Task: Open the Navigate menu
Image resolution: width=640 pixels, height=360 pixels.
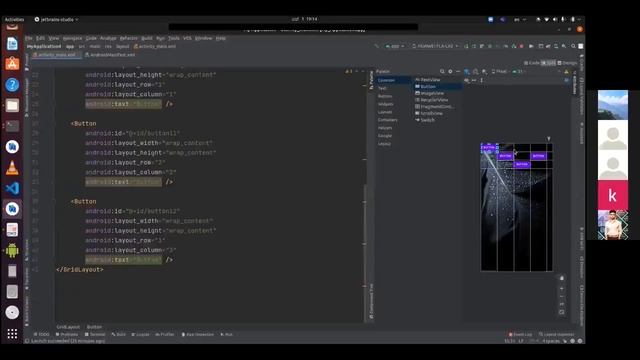Action: tap(73, 38)
